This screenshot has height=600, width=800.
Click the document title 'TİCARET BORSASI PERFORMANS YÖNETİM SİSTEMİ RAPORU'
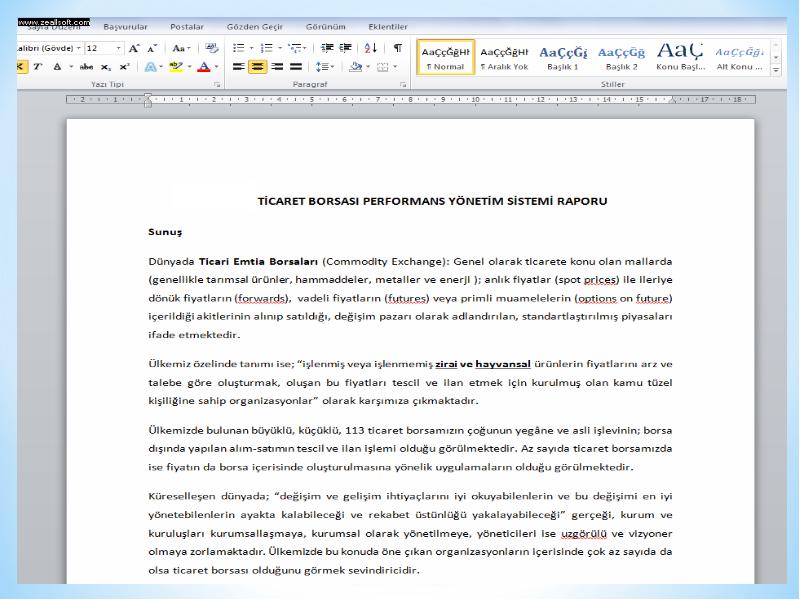432,201
